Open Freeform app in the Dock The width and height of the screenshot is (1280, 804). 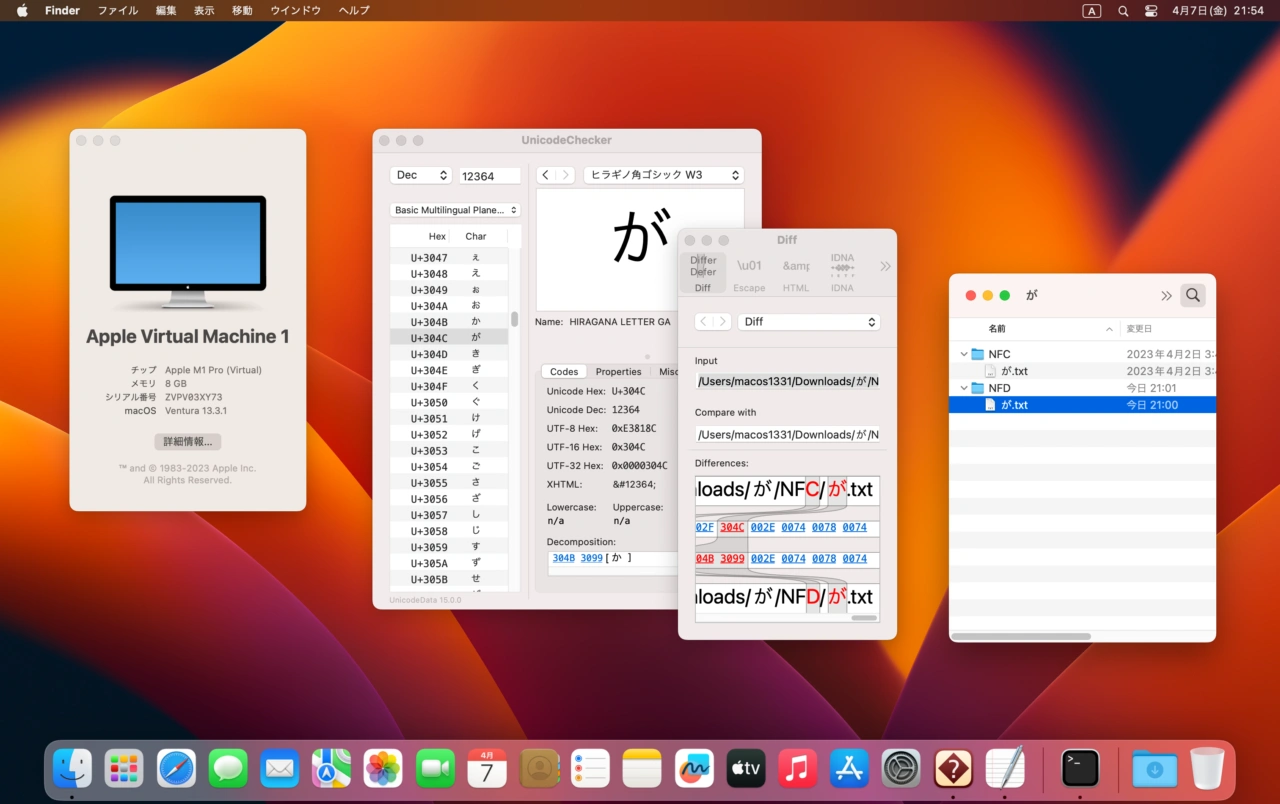tap(694, 768)
